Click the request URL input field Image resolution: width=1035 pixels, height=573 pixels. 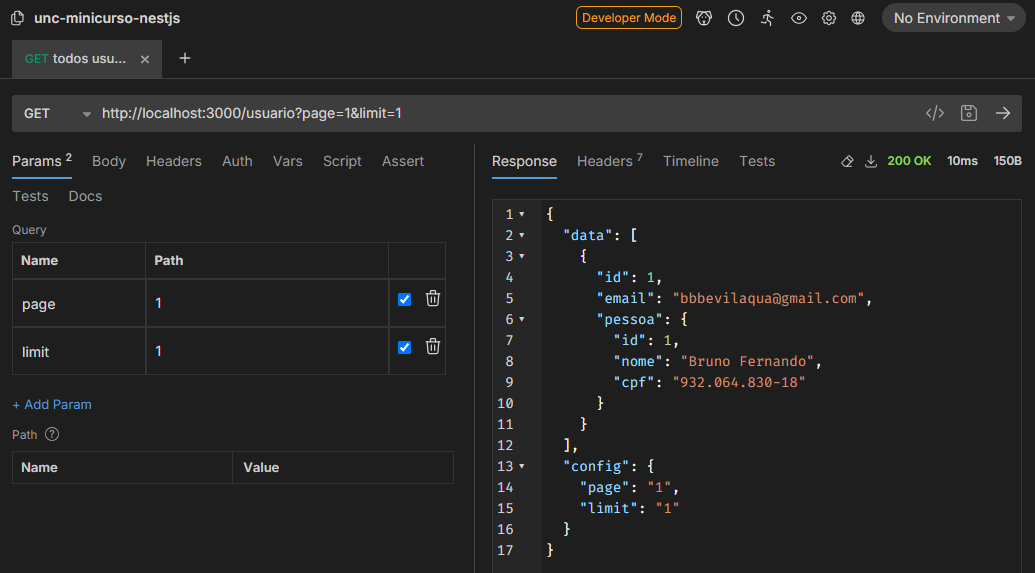(500, 114)
